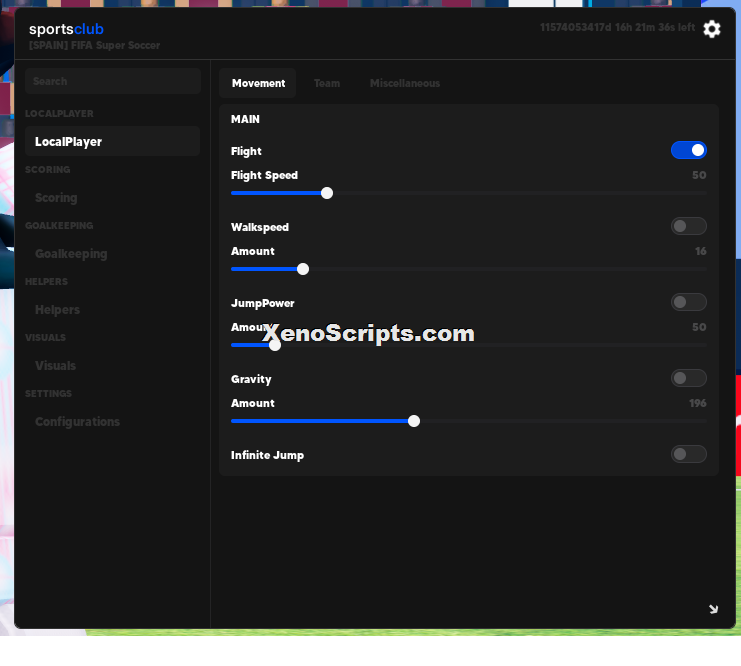Switch to the Team tab
This screenshot has height=666, width=741.
327,83
